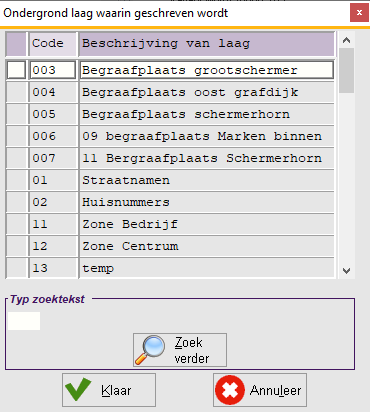Select row marker for code 005
The width and height of the screenshot is (370, 412).
[16, 114]
